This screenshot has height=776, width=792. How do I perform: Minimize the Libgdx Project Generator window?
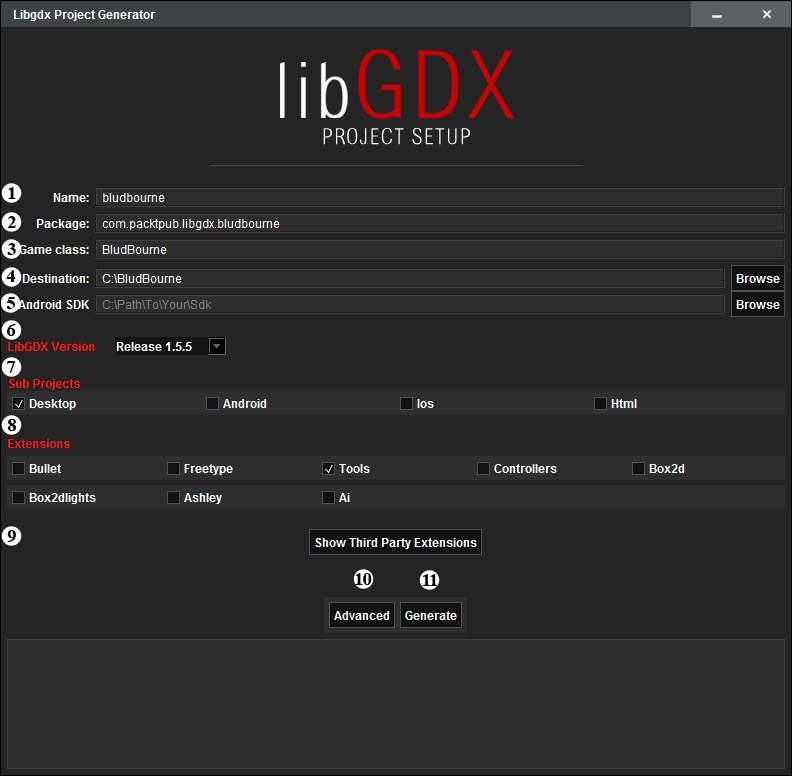pyautogui.click(x=716, y=15)
